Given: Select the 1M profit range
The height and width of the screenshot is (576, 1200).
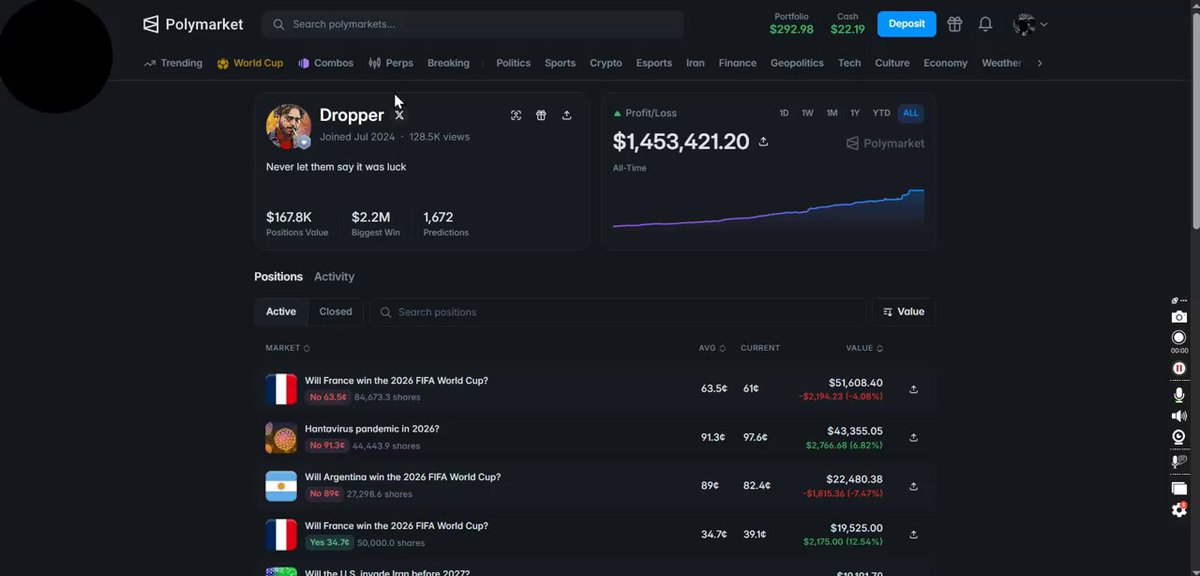Looking at the screenshot, I should (x=832, y=113).
